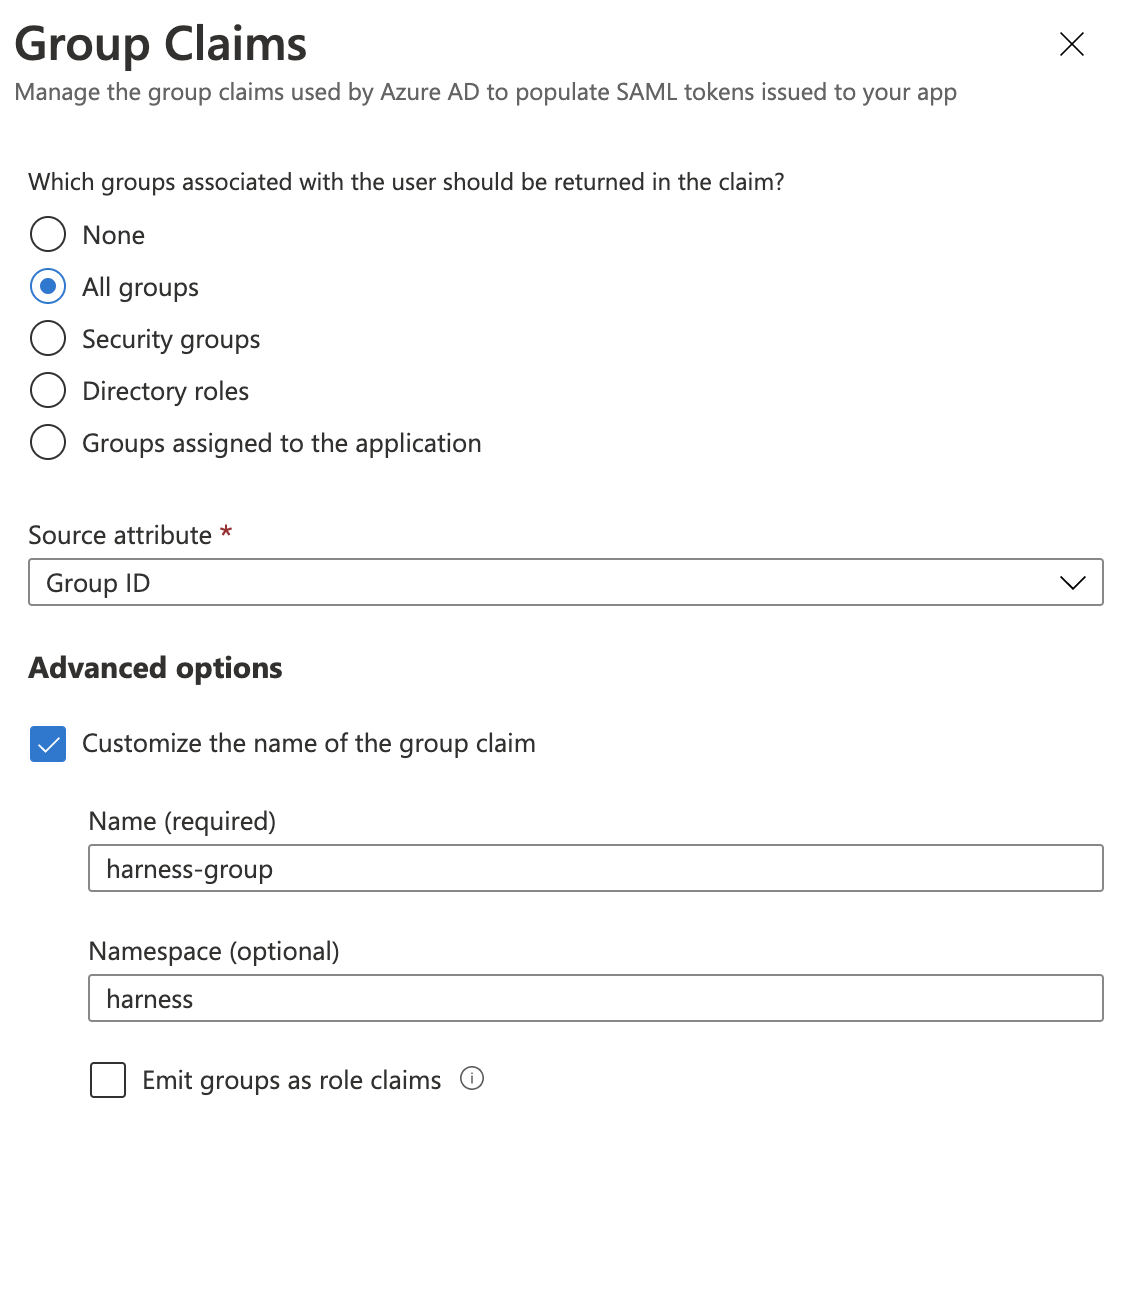Click the Namespace (optional) label
1127x1301 pixels.
(214, 951)
